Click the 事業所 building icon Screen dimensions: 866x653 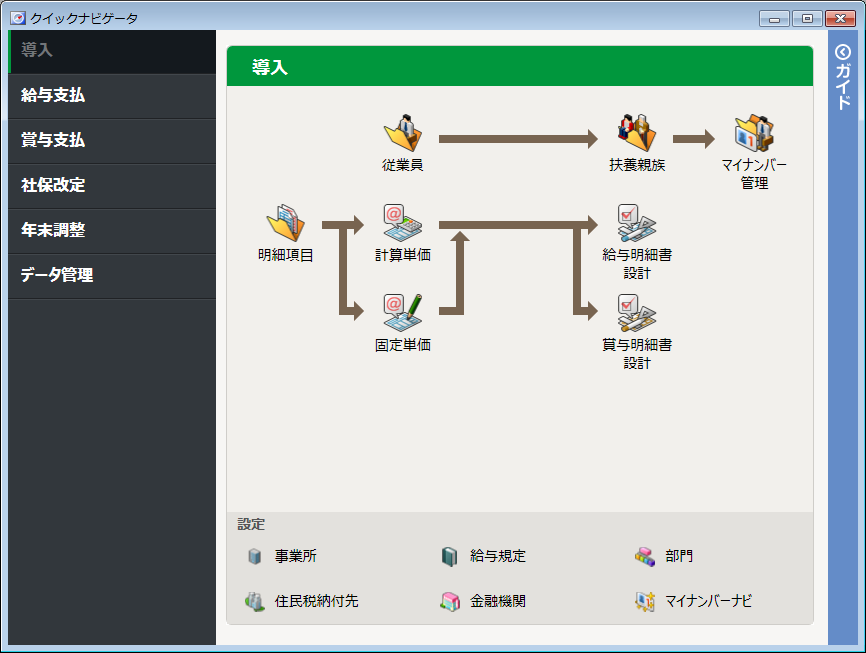(255, 556)
